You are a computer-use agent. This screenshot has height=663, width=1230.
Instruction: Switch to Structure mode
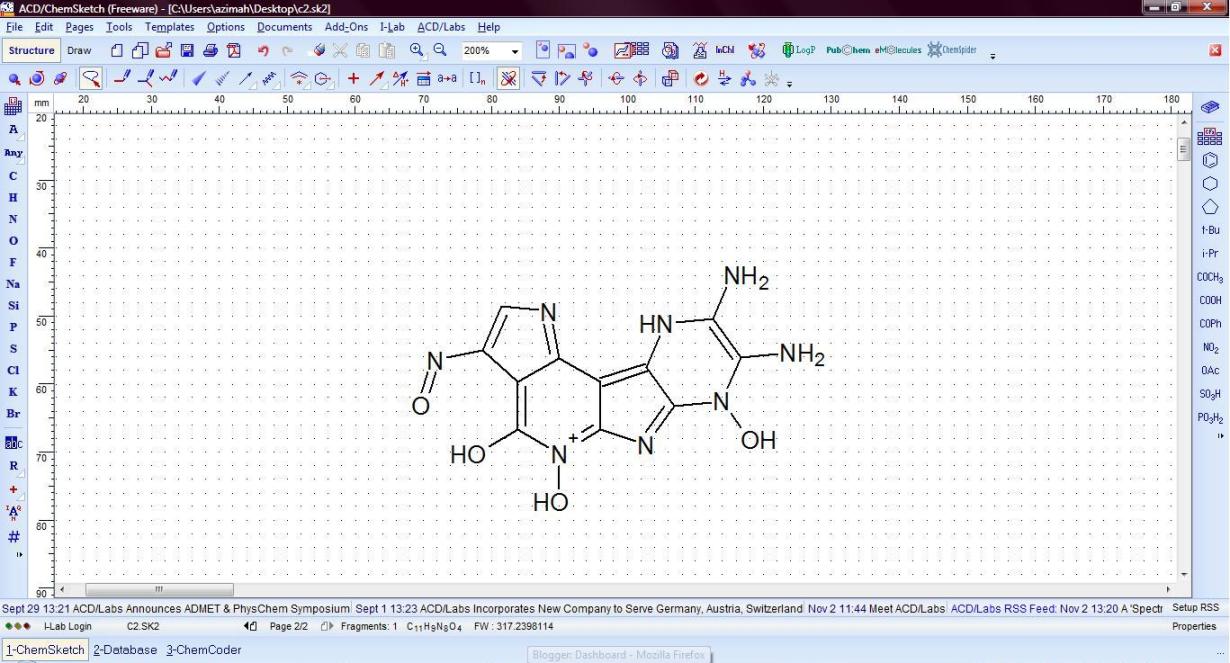pos(32,51)
